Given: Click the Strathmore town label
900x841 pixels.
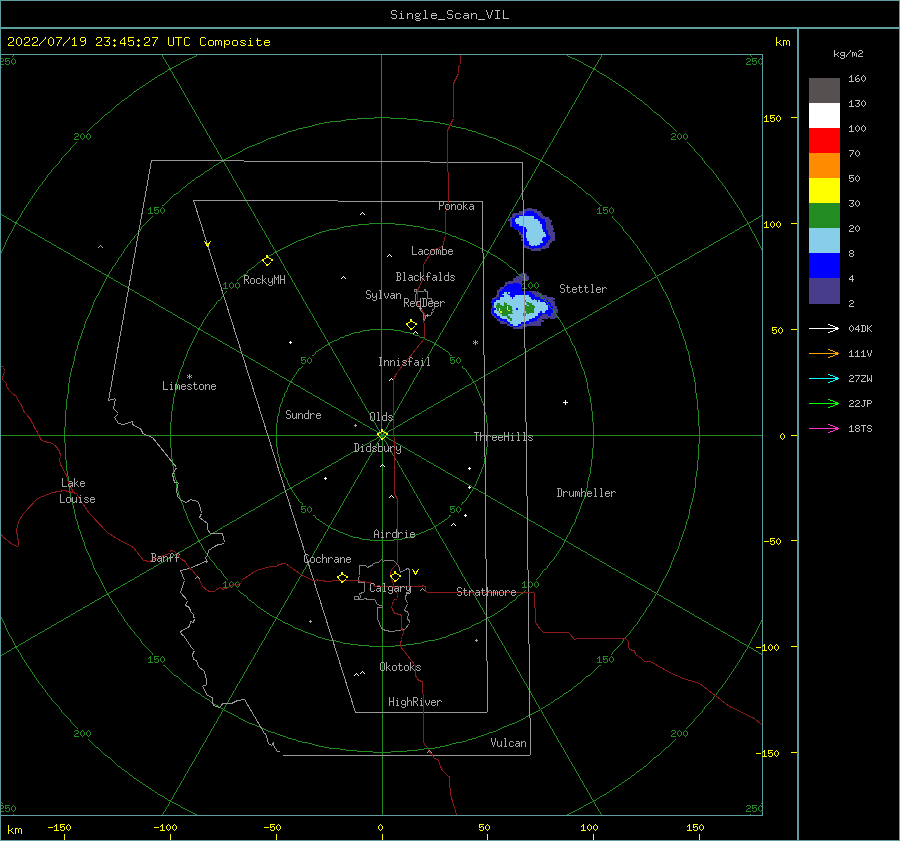Looking at the screenshot, I should [486, 592].
